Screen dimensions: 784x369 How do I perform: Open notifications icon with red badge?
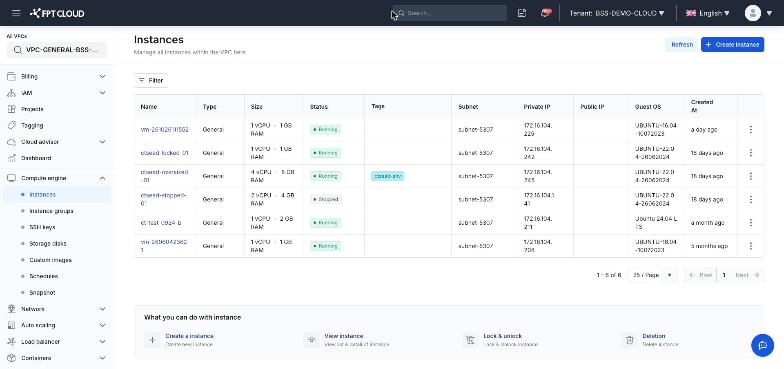point(546,13)
